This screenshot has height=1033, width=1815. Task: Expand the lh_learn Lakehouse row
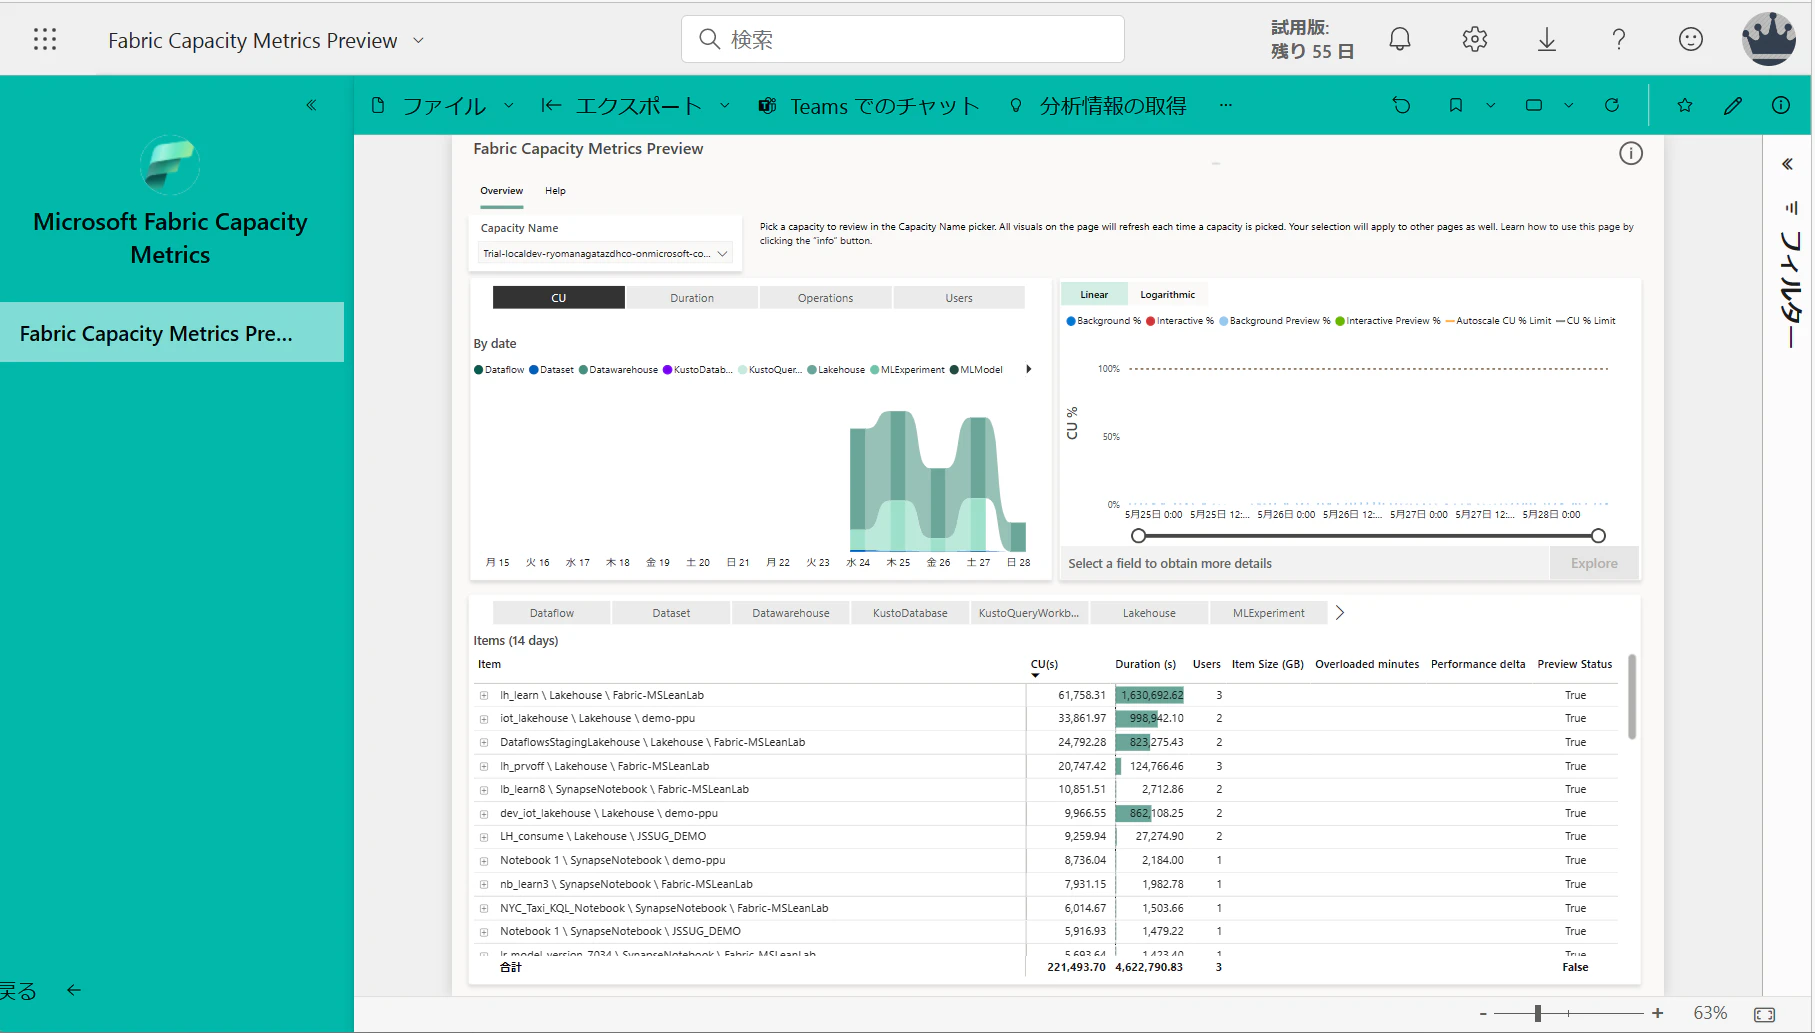[x=484, y=695]
